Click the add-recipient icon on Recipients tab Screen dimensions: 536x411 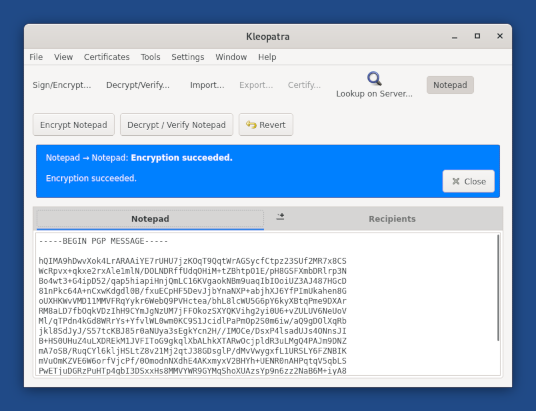pos(280,216)
